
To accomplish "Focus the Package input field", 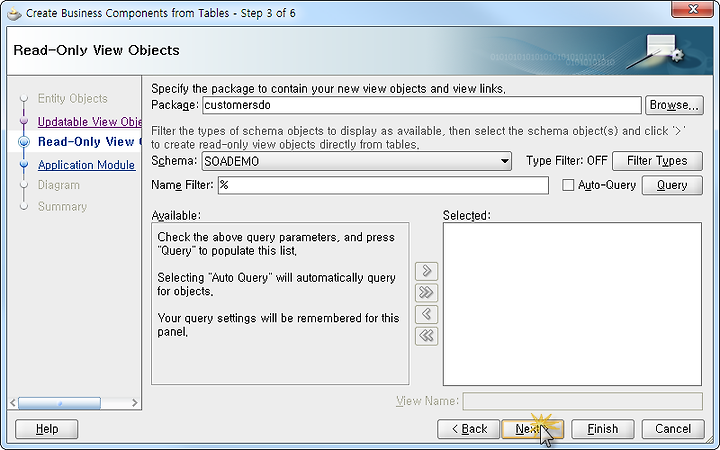I will (422, 105).
